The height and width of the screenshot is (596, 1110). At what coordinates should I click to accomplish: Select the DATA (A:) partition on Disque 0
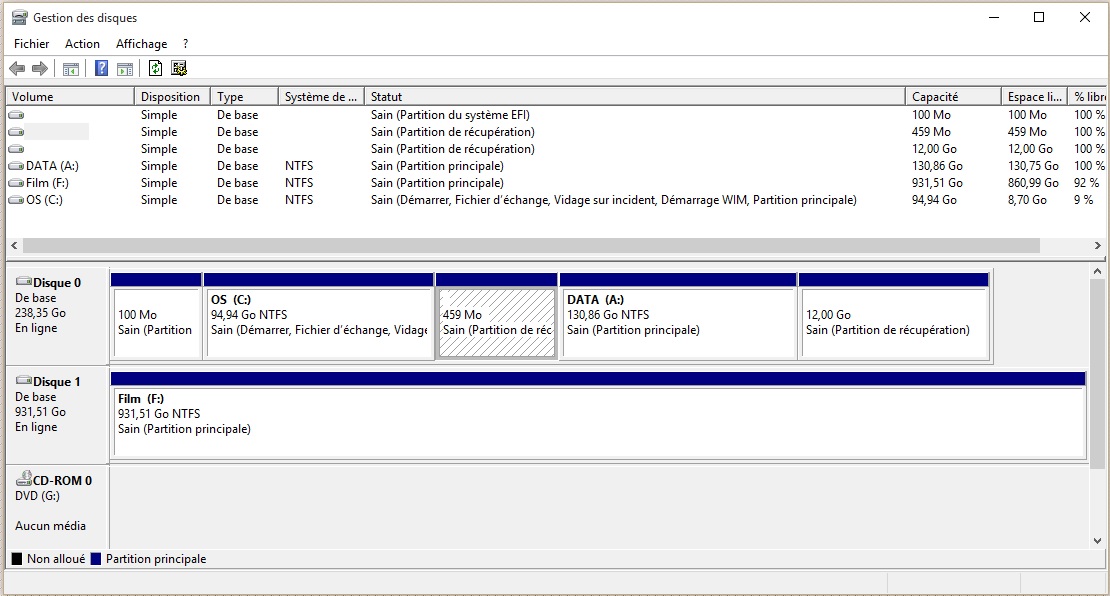(678, 323)
